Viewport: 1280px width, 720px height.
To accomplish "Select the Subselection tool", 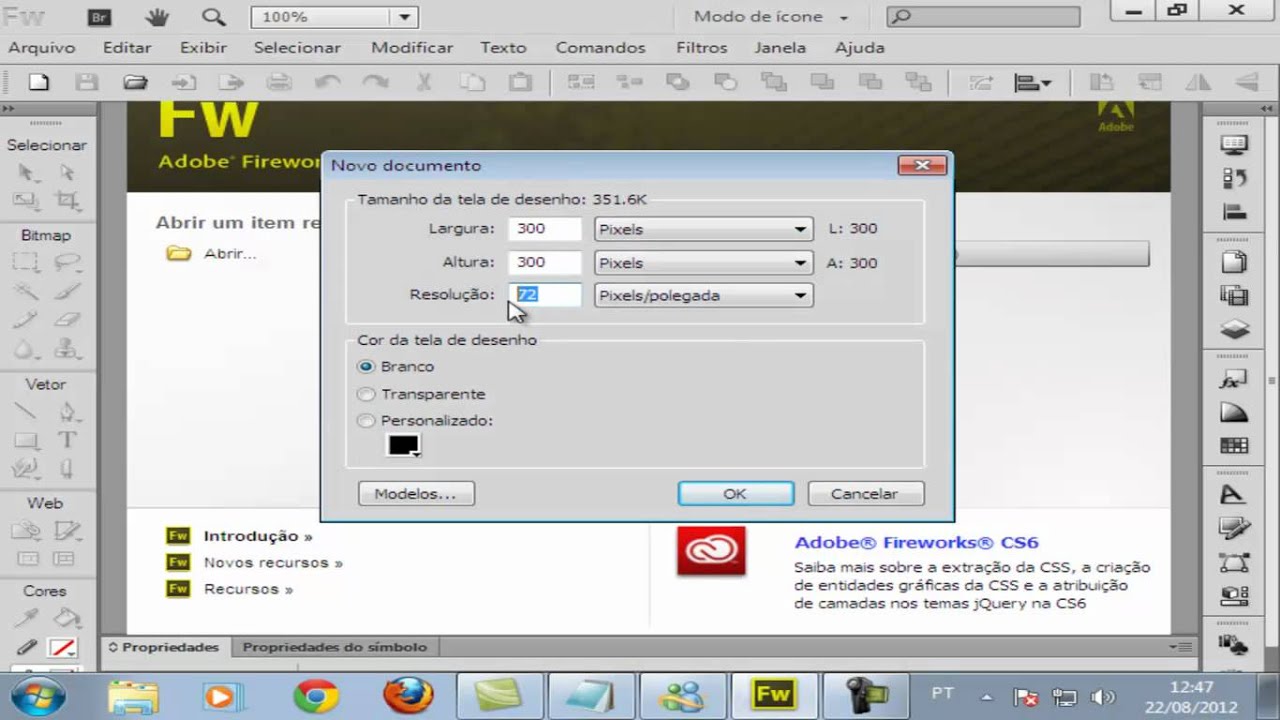I will click(x=66, y=173).
